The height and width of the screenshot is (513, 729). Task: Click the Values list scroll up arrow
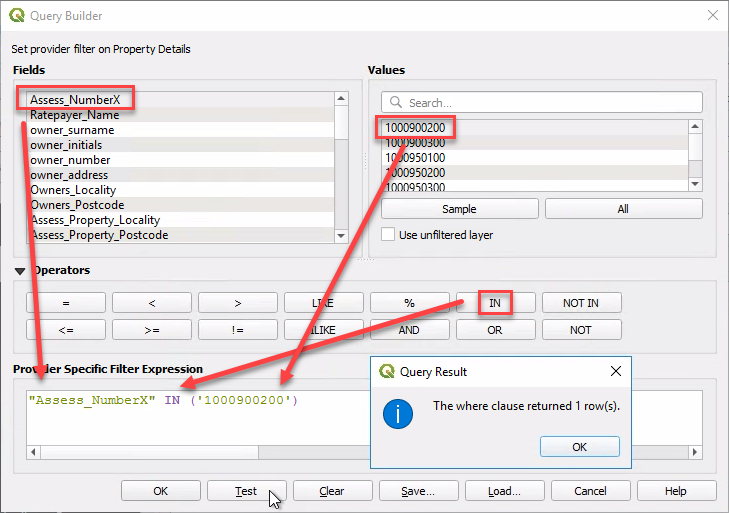coord(695,126)
